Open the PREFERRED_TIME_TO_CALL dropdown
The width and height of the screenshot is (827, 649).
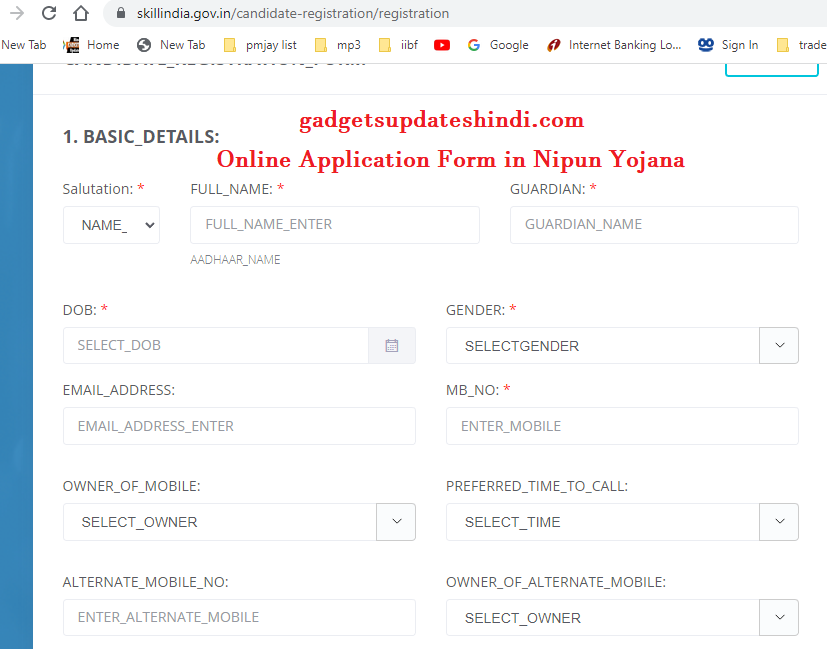pos(778,521)
